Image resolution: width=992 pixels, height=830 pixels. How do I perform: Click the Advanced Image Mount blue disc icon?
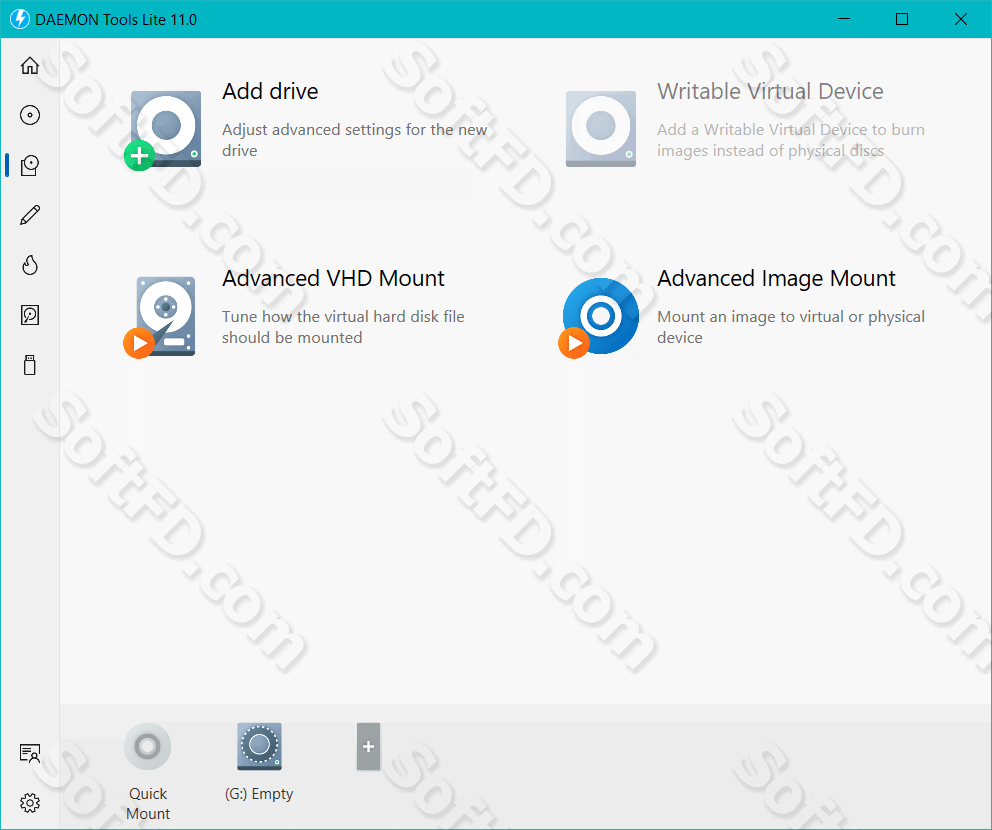[x=598, y=317]
